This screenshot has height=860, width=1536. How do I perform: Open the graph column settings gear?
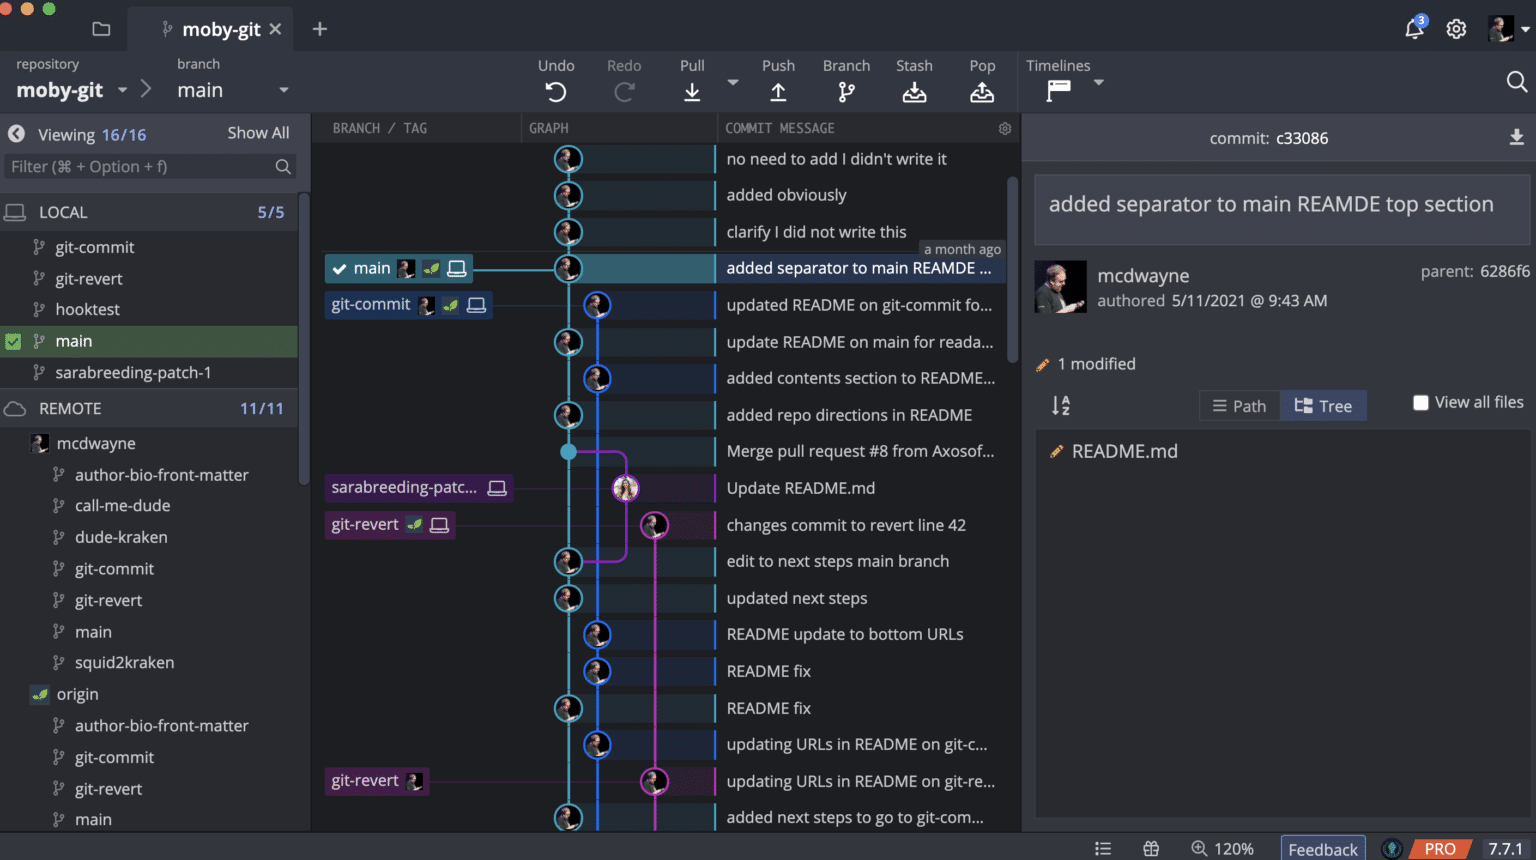click(x=1004, y=128)
